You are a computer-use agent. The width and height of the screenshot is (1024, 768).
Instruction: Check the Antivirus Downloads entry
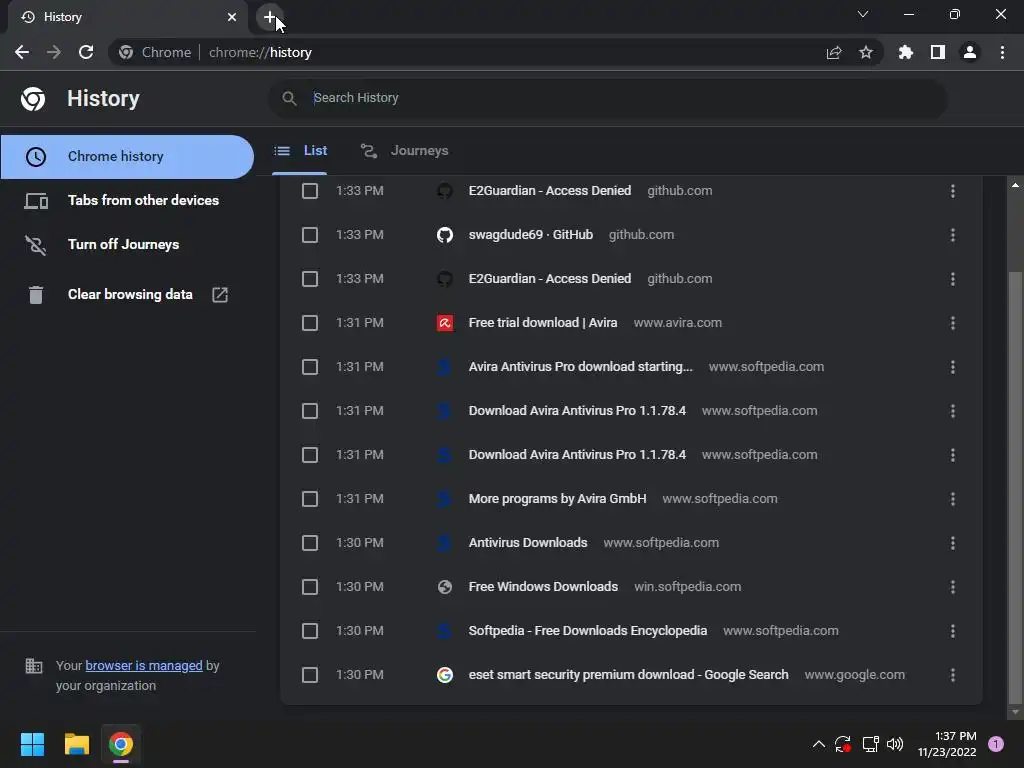310,543
